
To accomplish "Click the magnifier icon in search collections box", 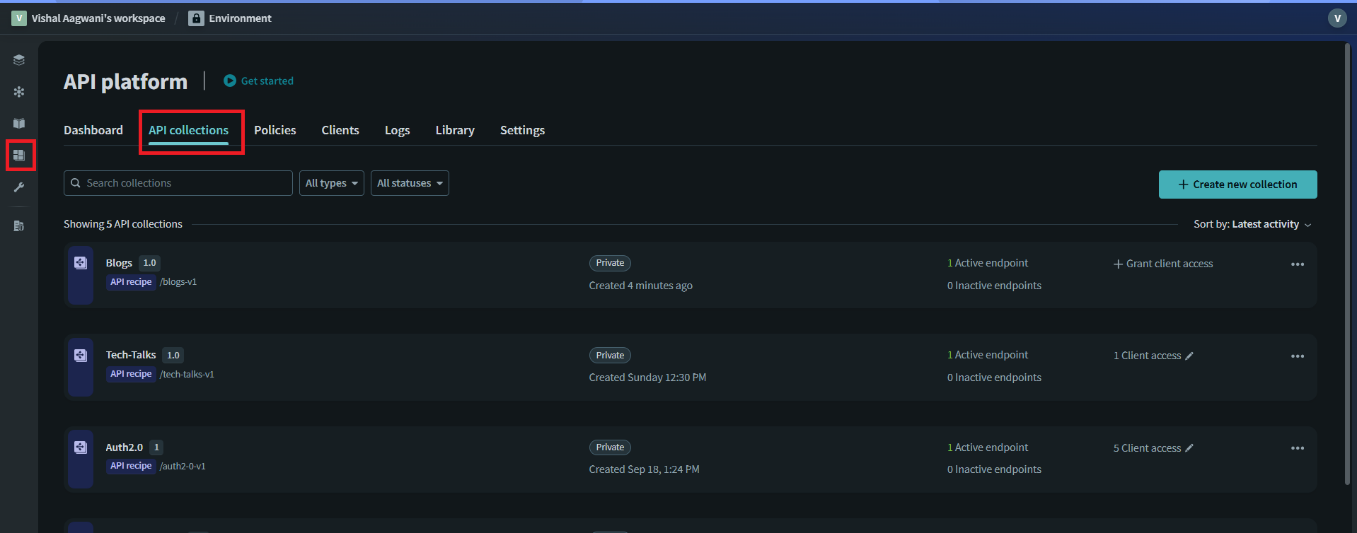I will pos(76,183).
